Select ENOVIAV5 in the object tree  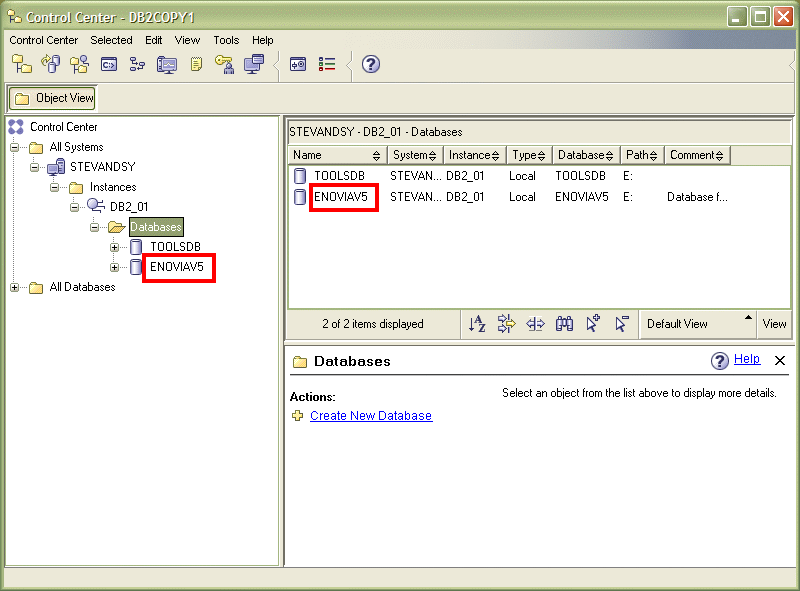coord(177,267)
